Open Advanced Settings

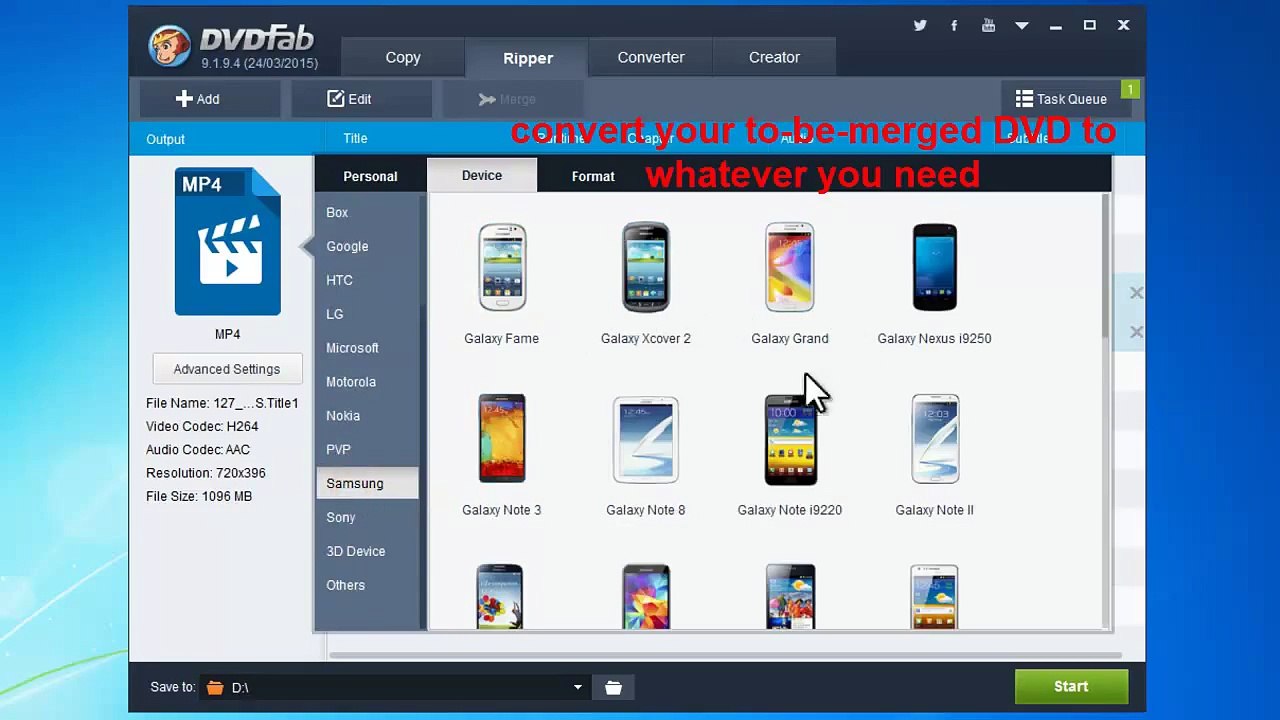(227, 369)
